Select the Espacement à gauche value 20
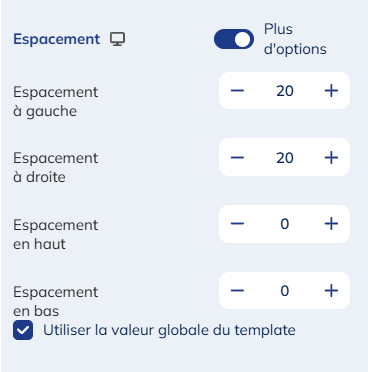This screenshot has height=372, width=368. point(285,91)
